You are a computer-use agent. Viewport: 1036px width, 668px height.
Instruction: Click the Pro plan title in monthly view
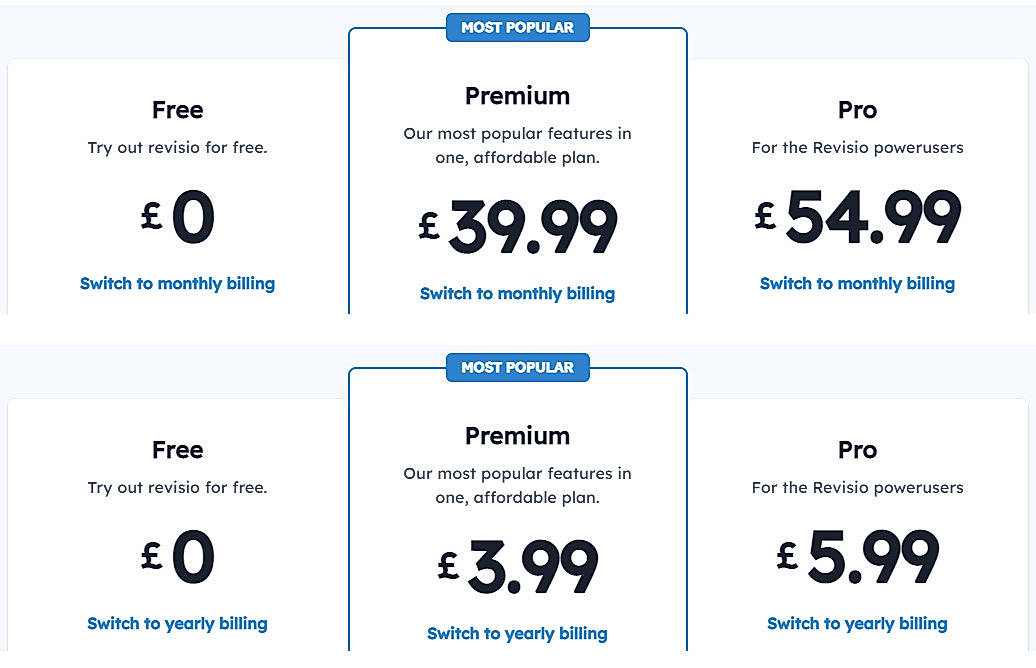857,450
